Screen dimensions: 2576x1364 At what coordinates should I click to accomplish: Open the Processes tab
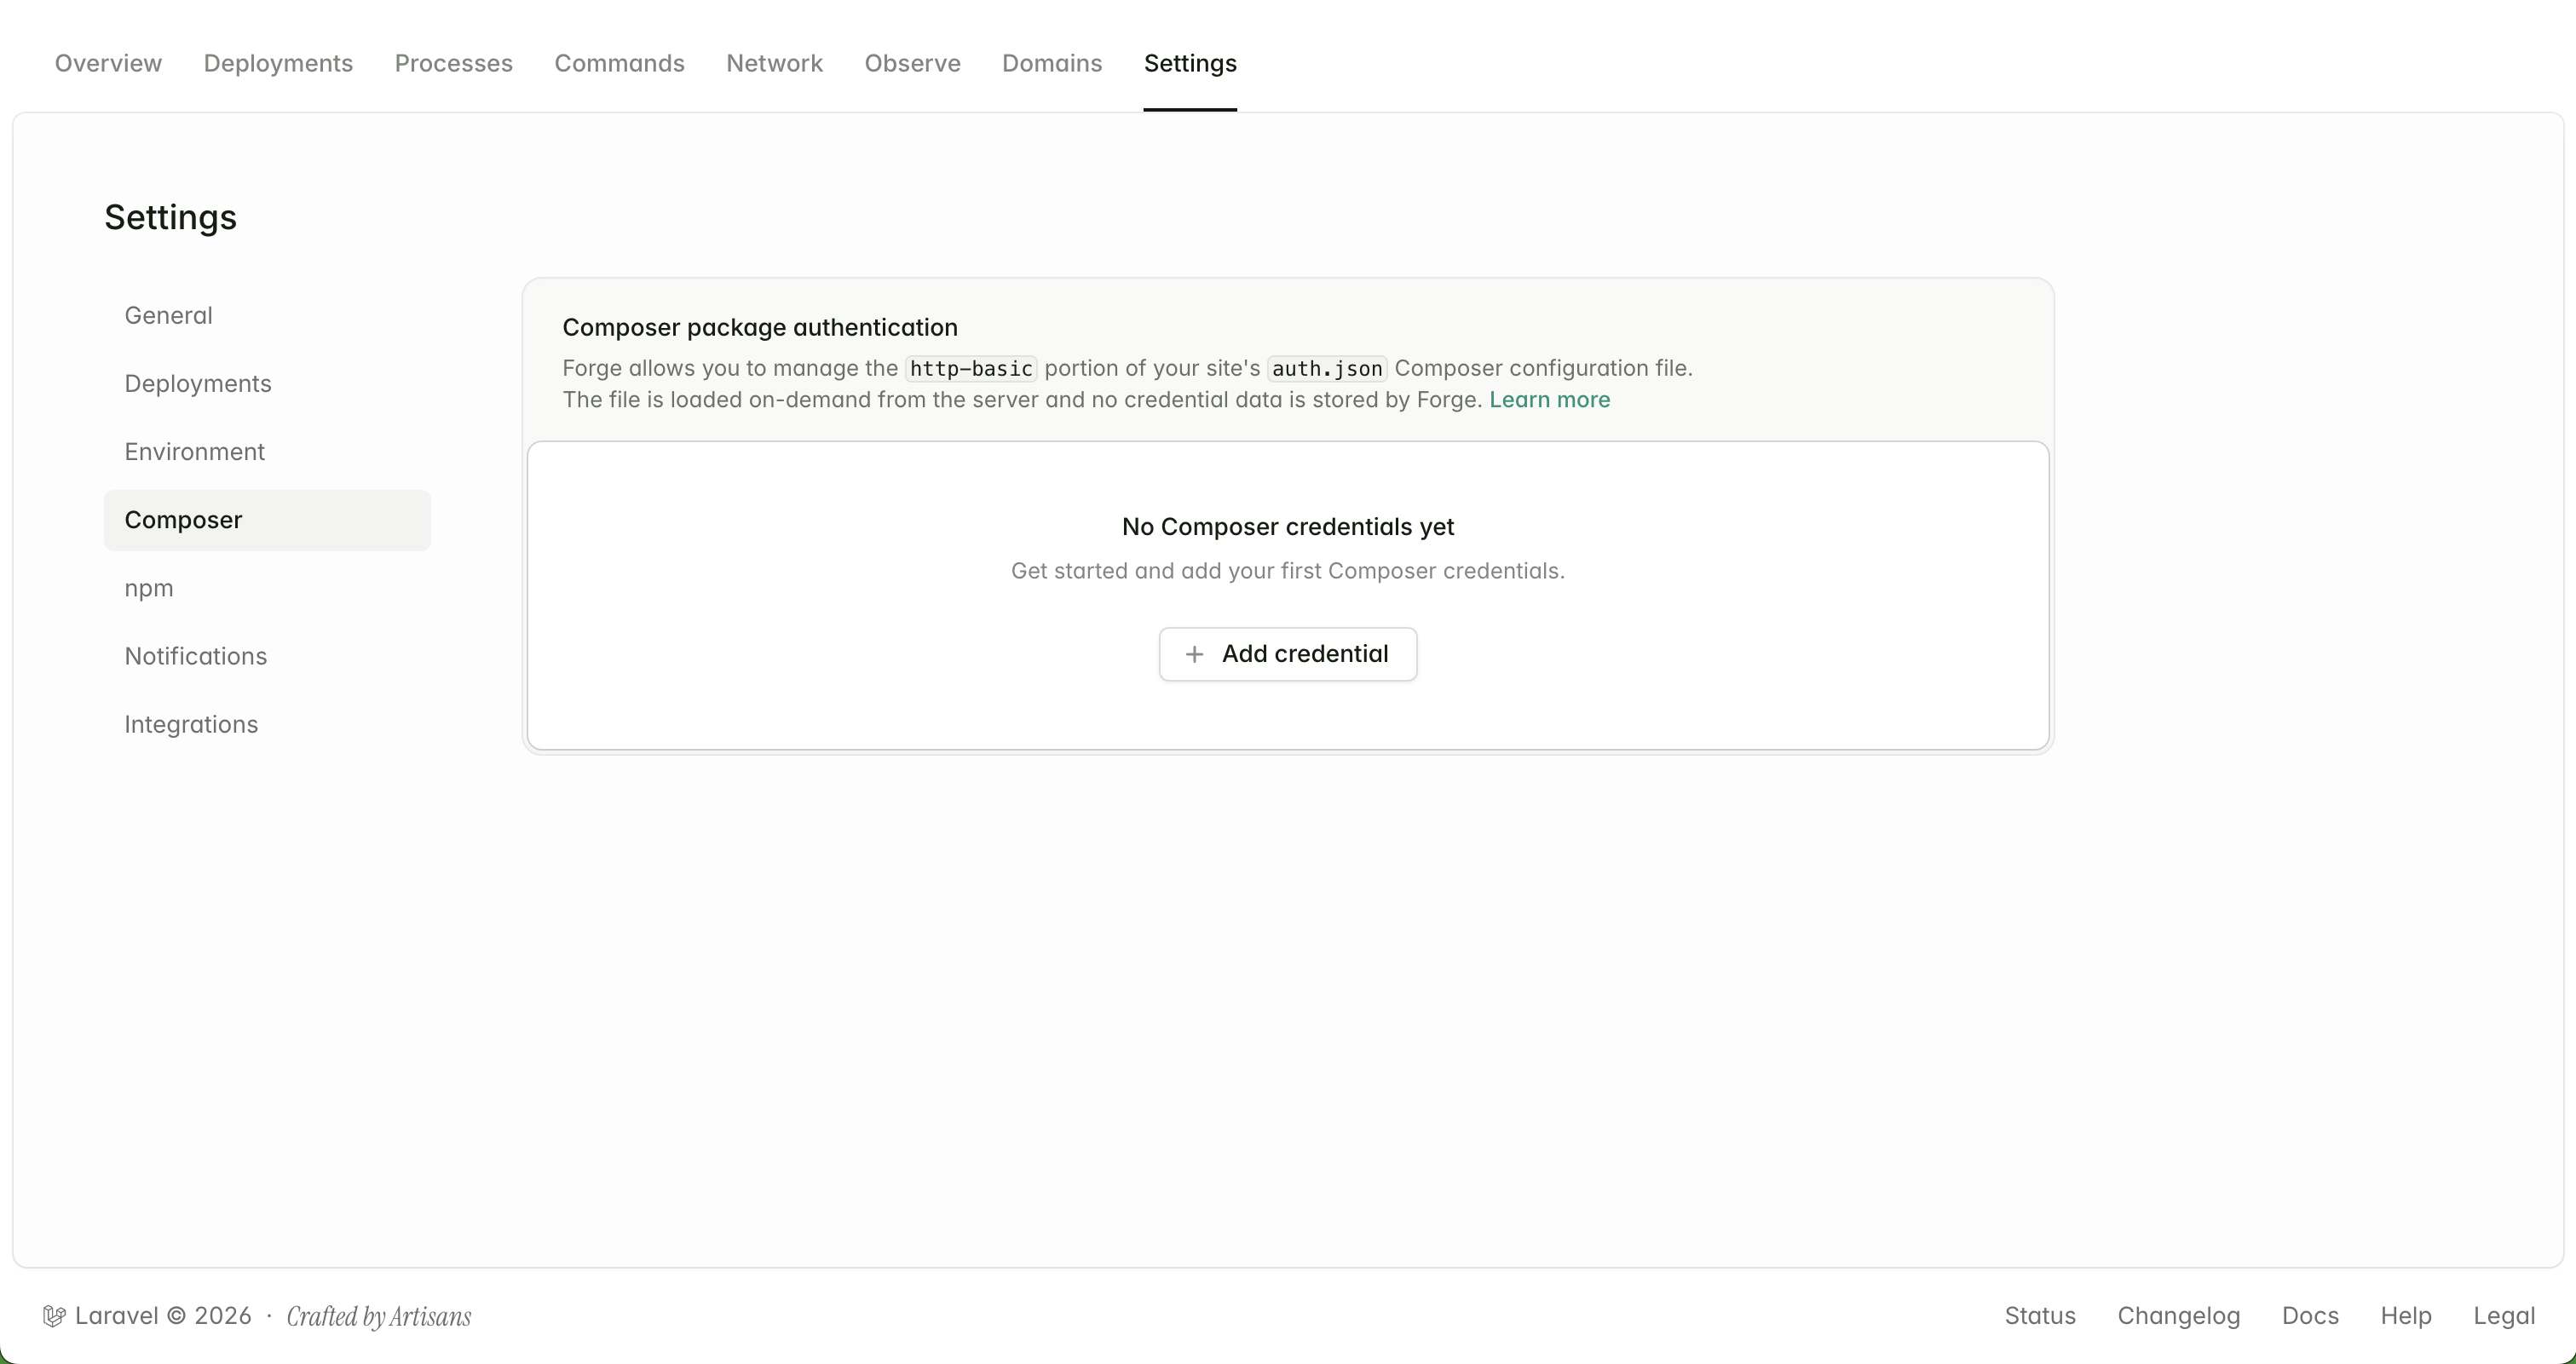[454, 63]
